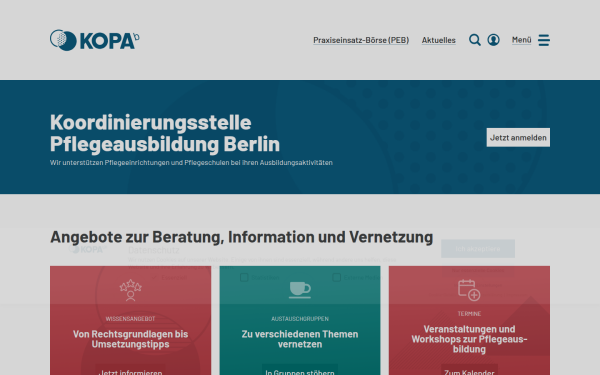Click the KOPA logo in the header

95,40
